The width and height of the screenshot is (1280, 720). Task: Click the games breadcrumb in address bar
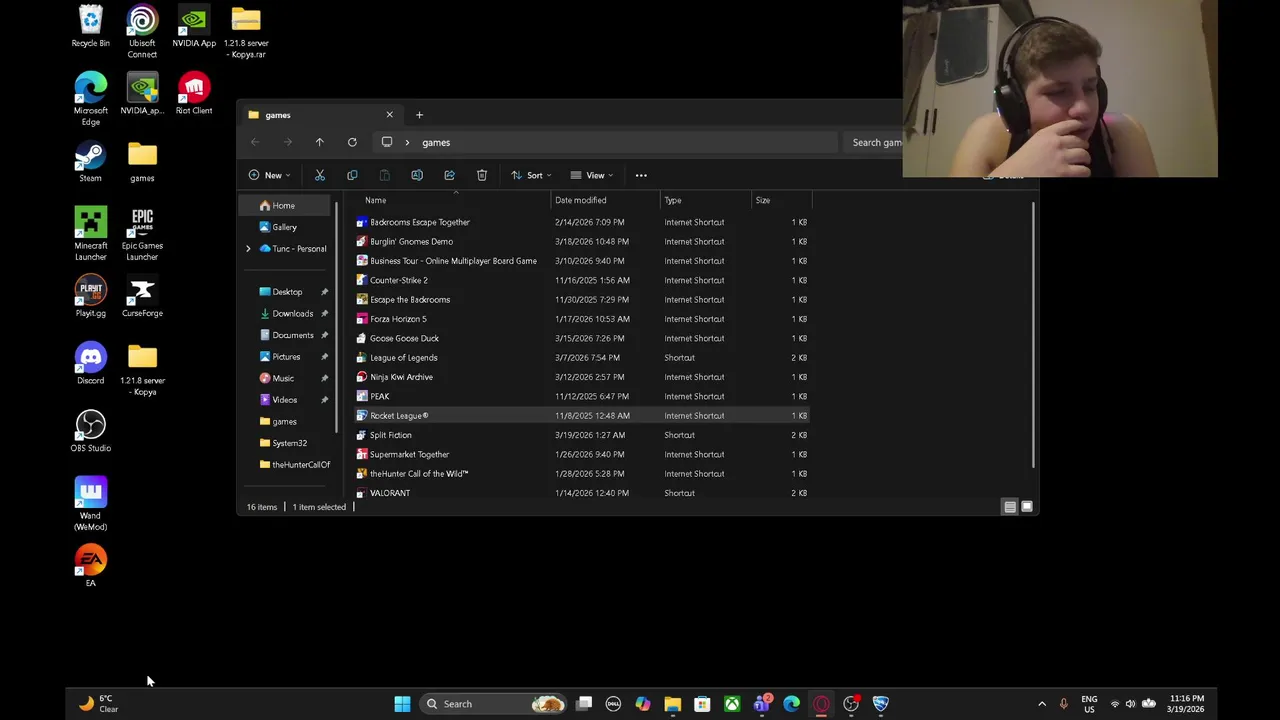pyautogui.click(x=436, y=142)
